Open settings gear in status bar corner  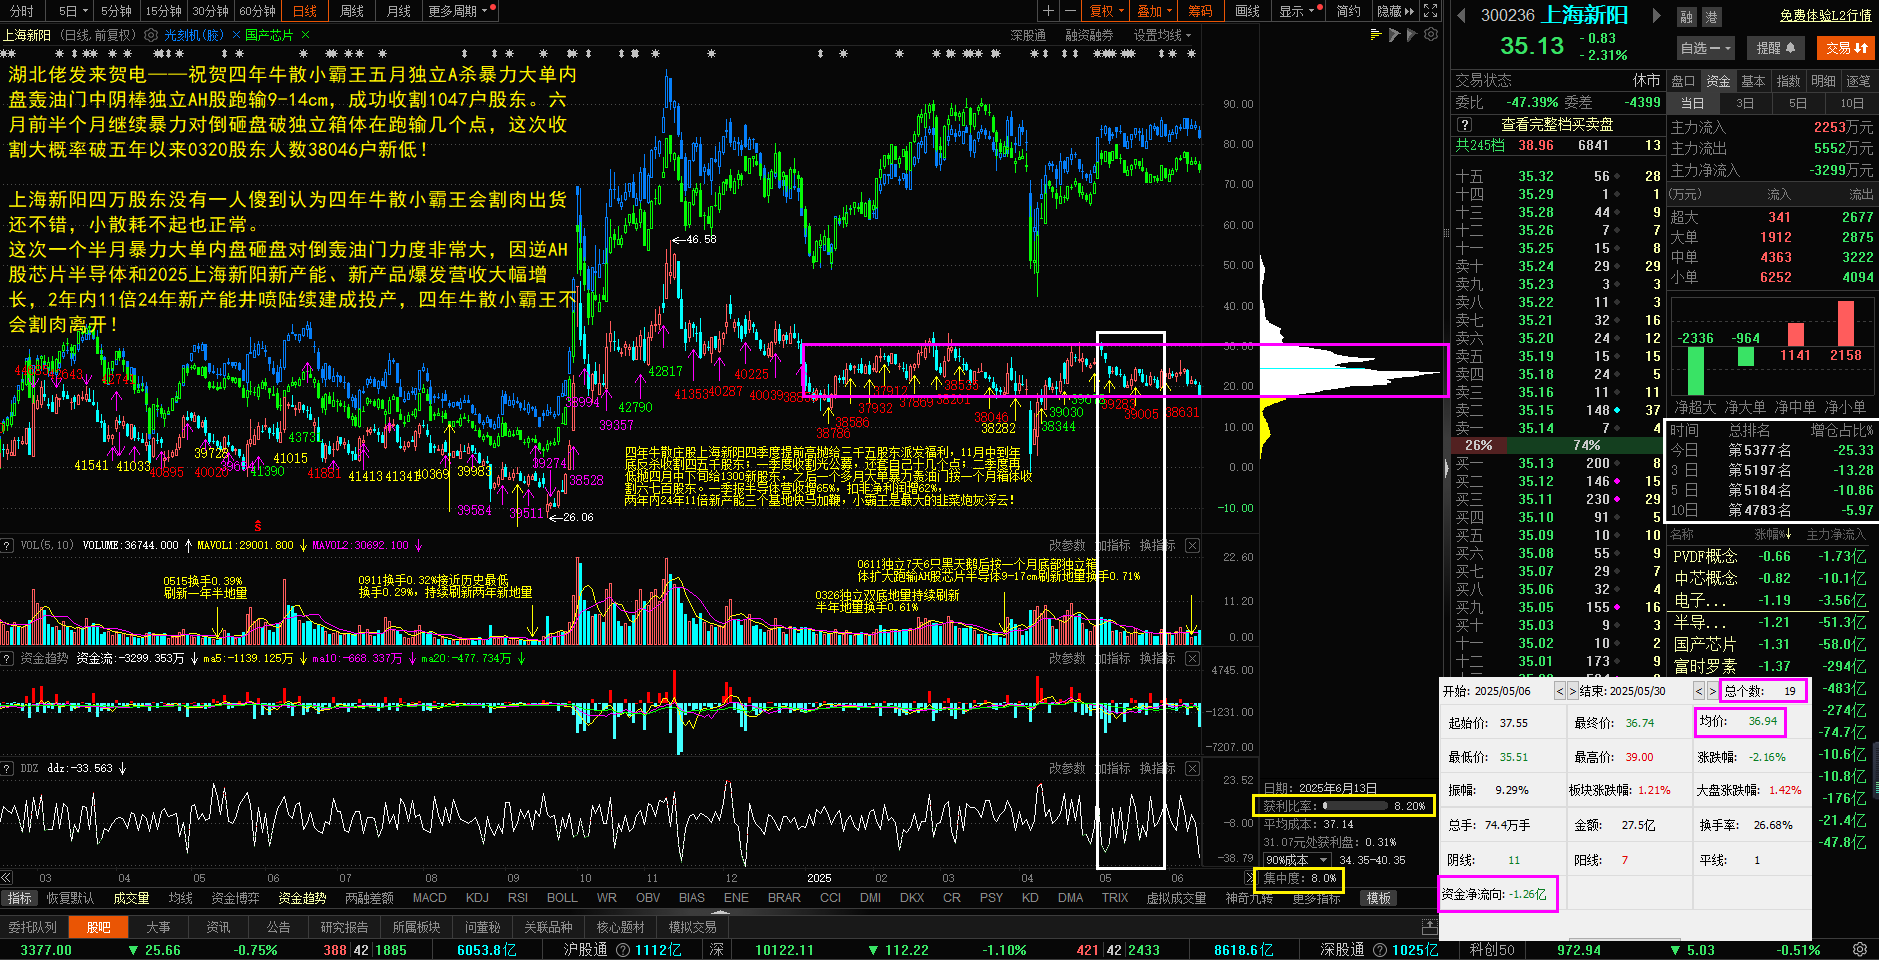pyautogui.click(x=1860, y=949)
